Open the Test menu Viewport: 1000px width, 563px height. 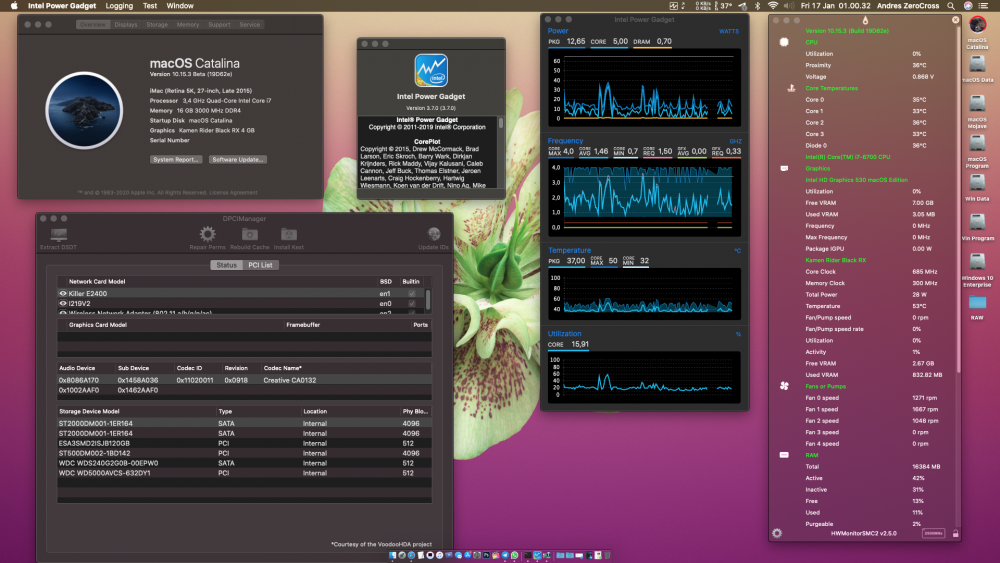coord(150,6)
